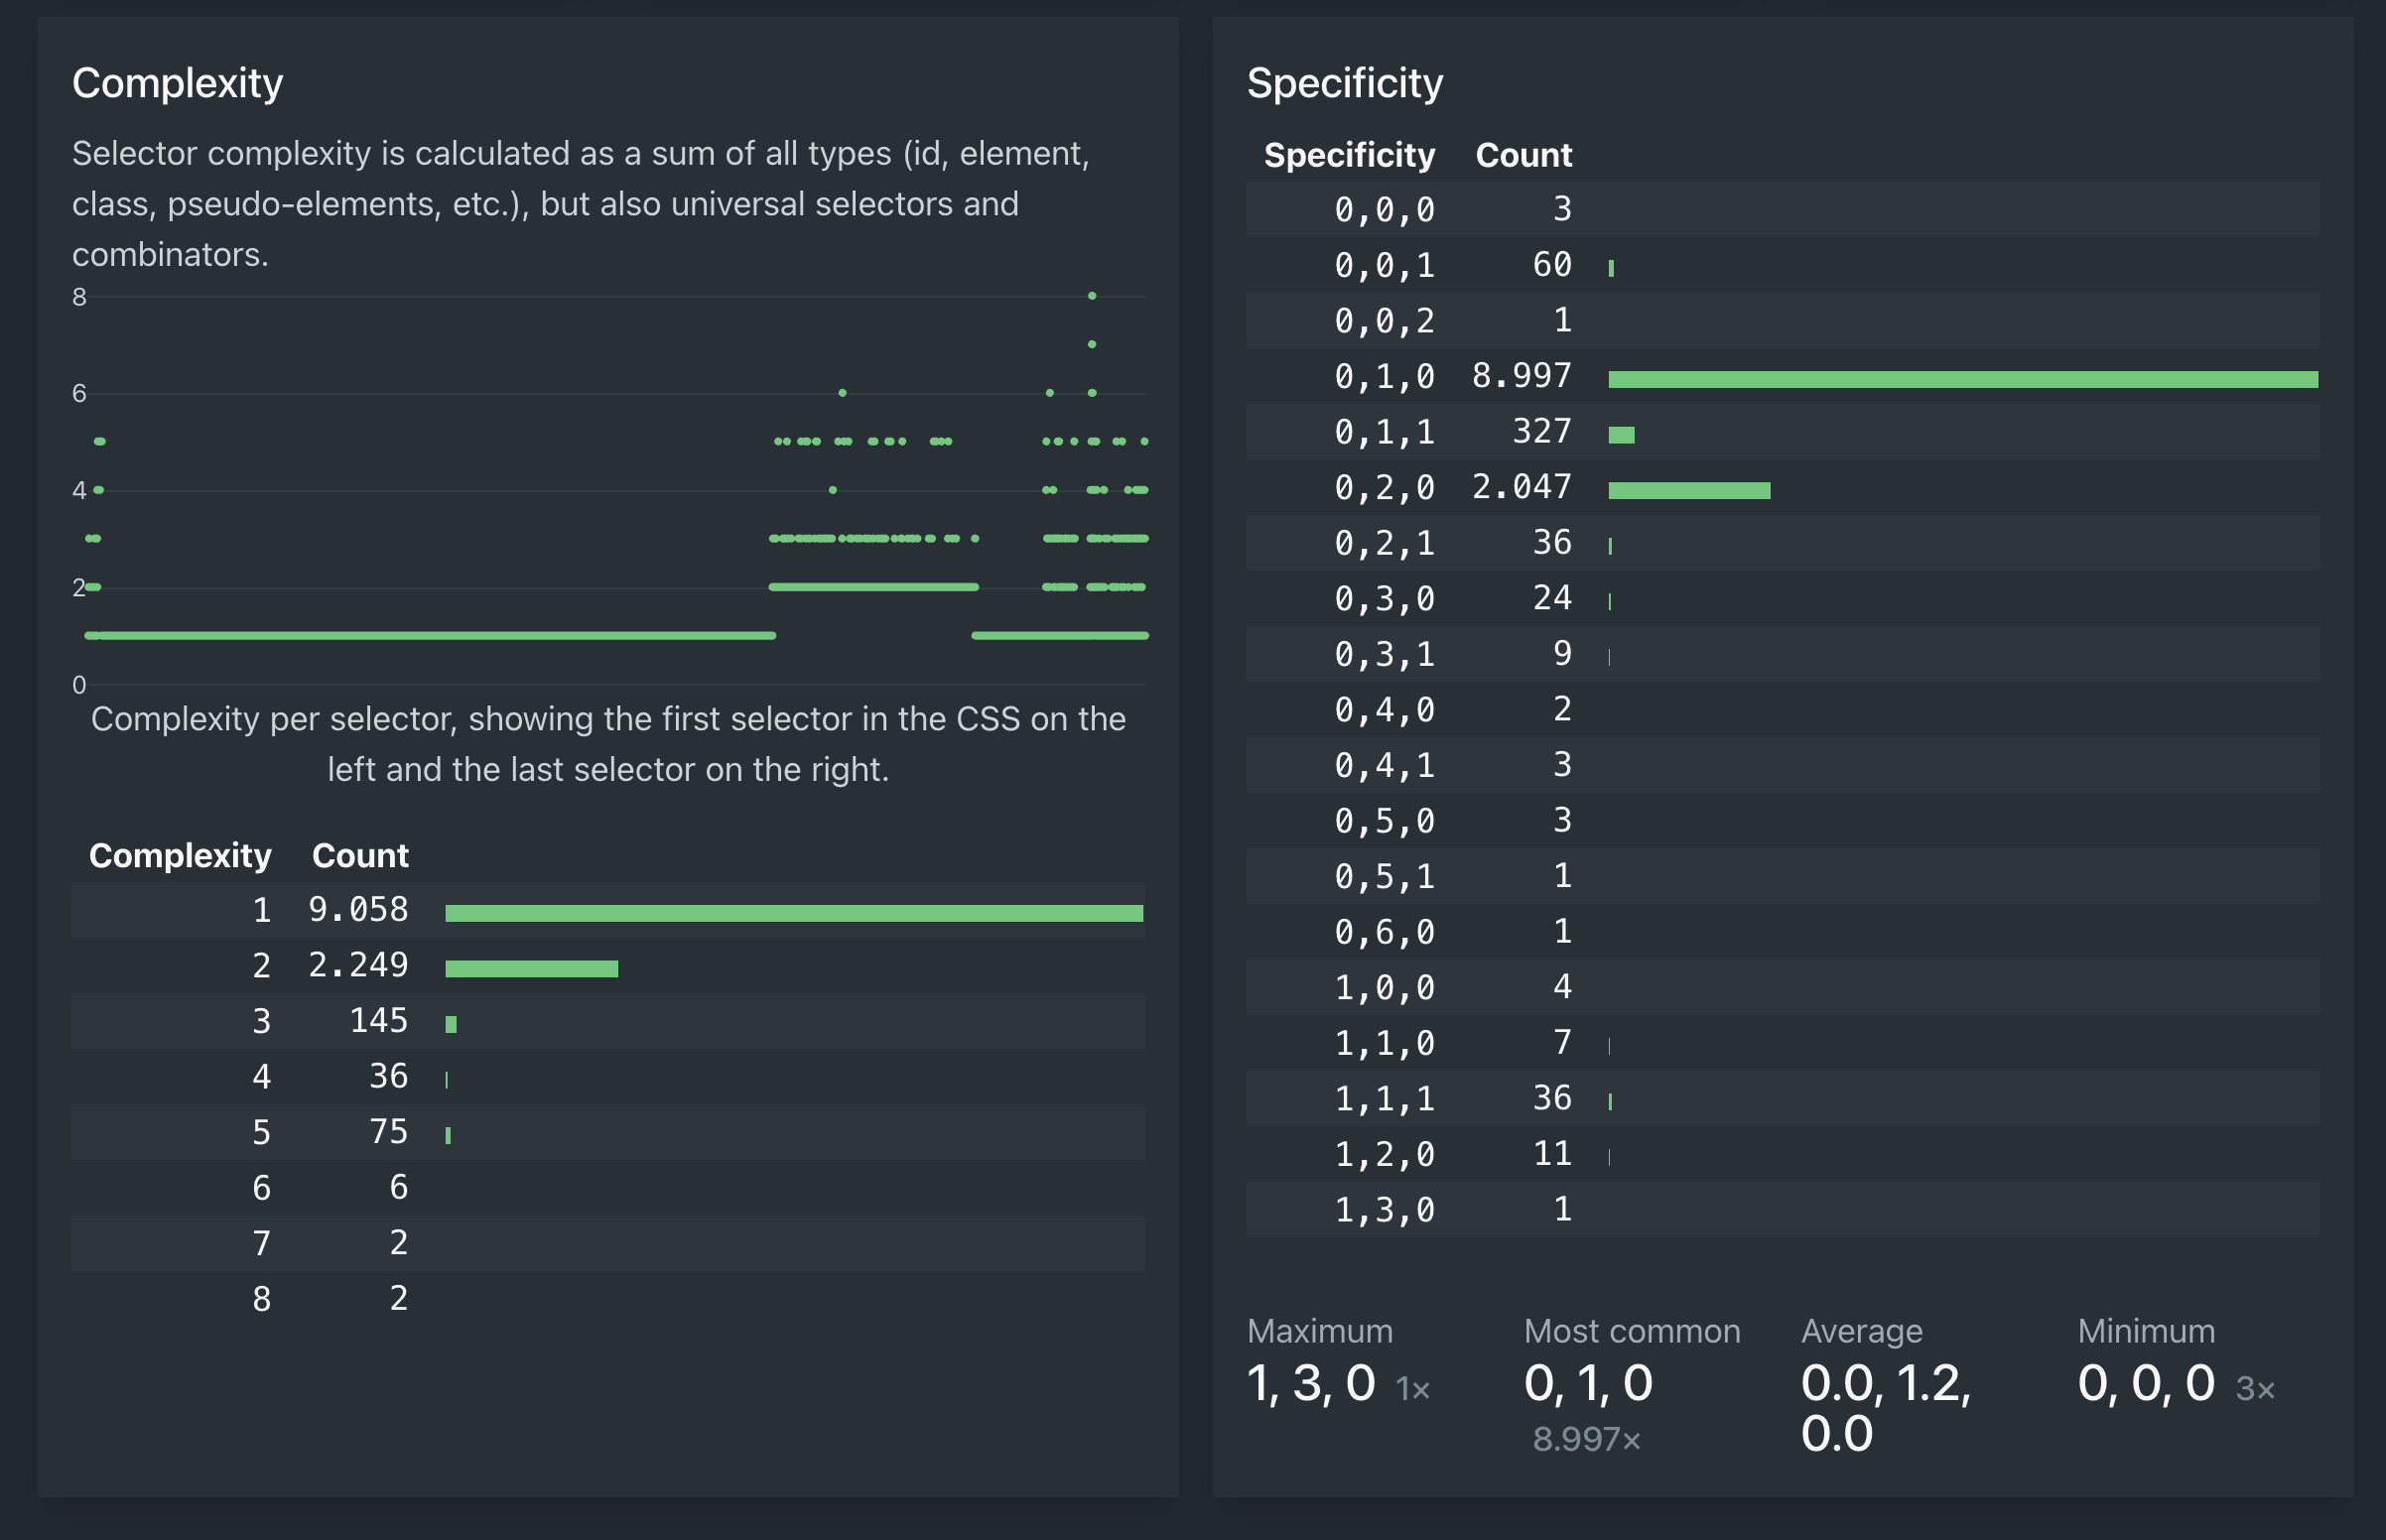Select the 0,1,0 specificity row
2386x1540 pixels.
1384,376
